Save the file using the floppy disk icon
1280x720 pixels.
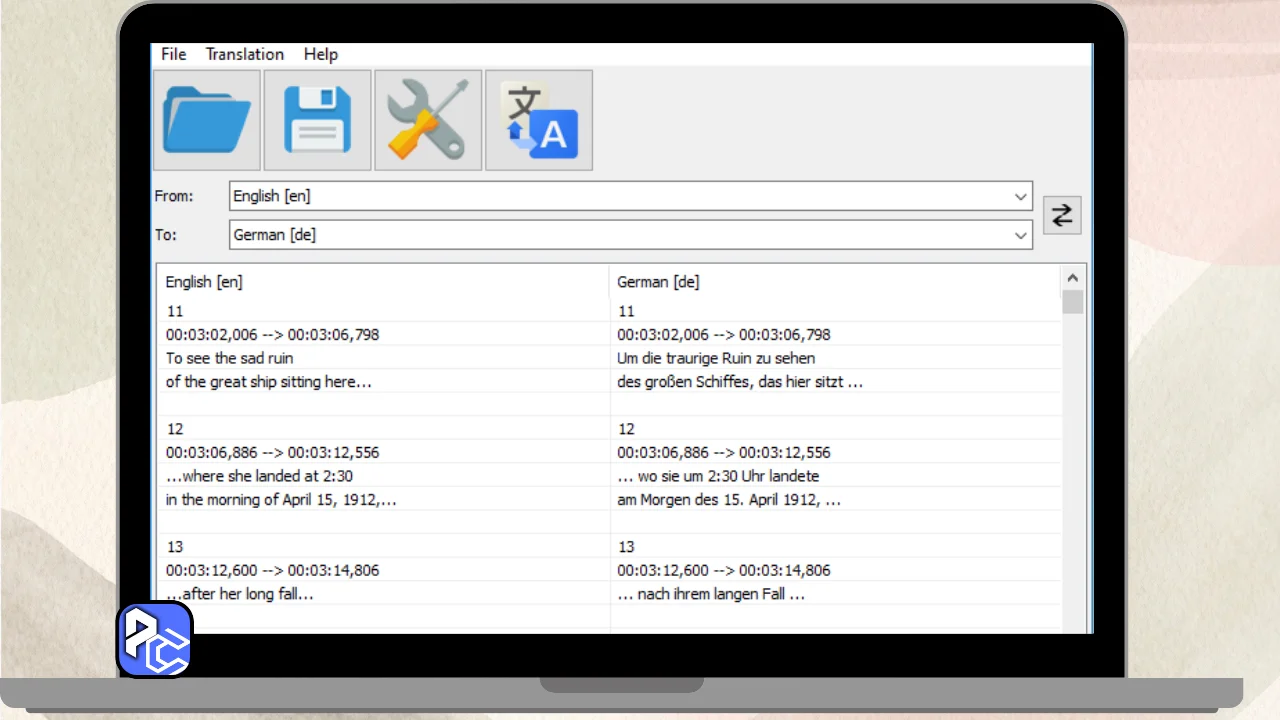(318, 120)
